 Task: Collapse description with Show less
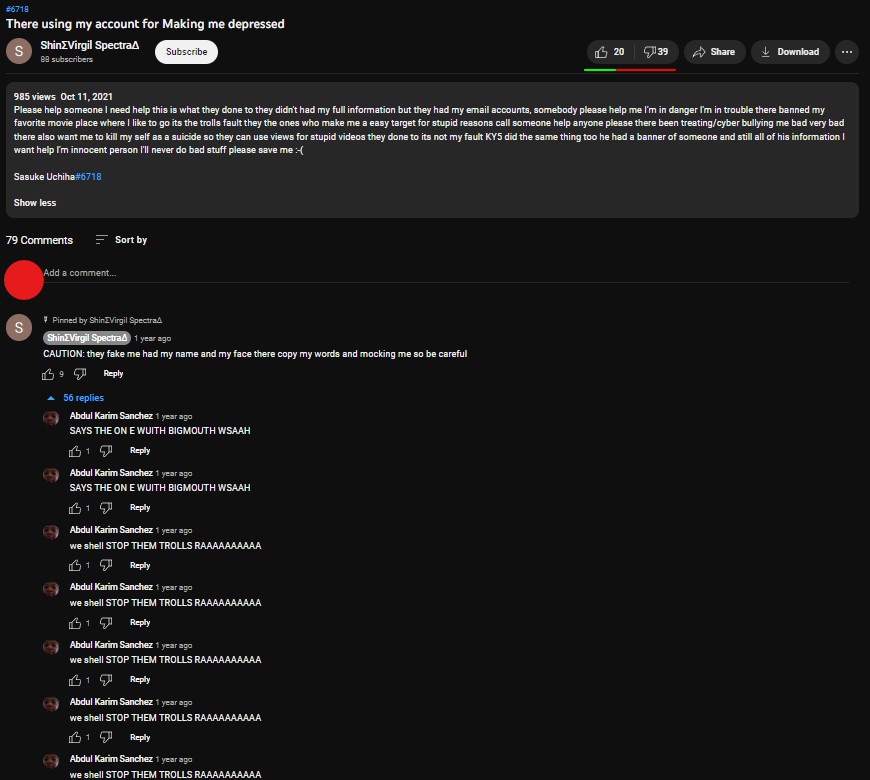(35, 203)
